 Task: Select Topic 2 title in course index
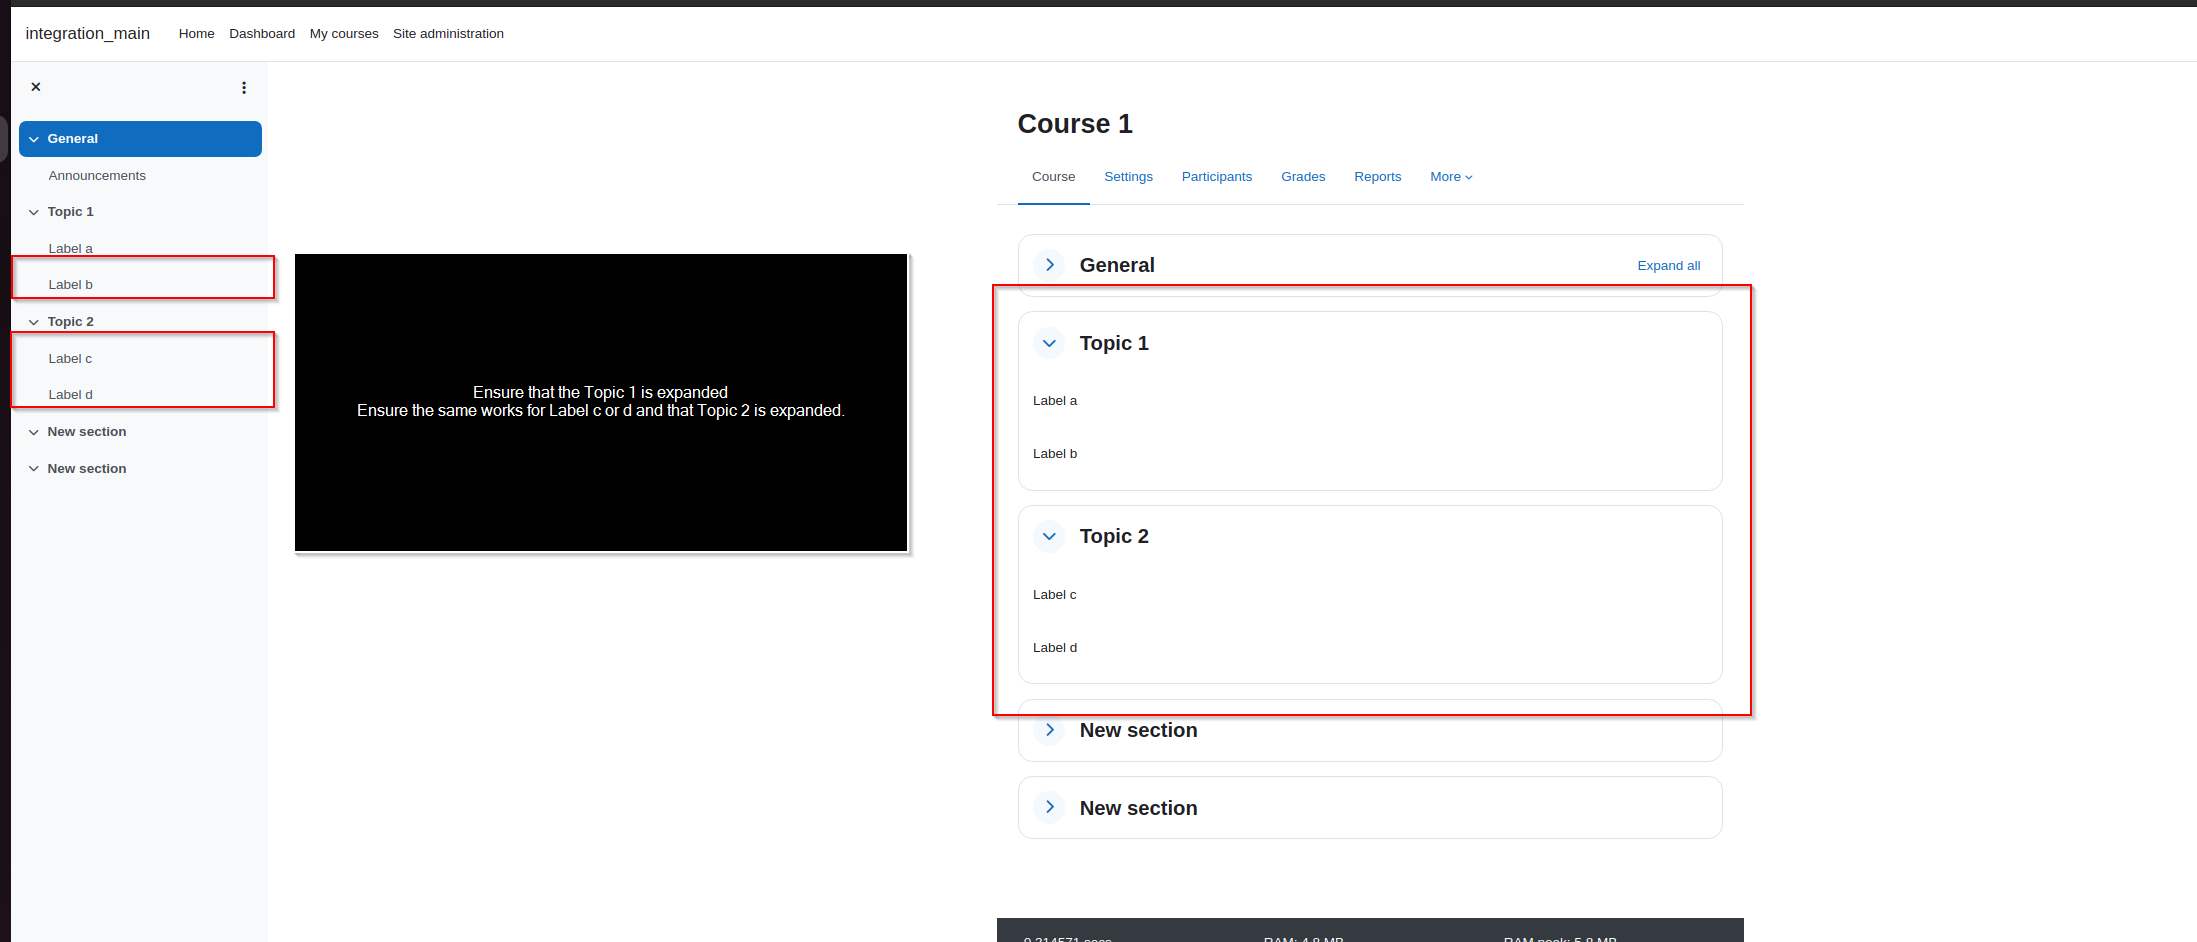[70, 322]
